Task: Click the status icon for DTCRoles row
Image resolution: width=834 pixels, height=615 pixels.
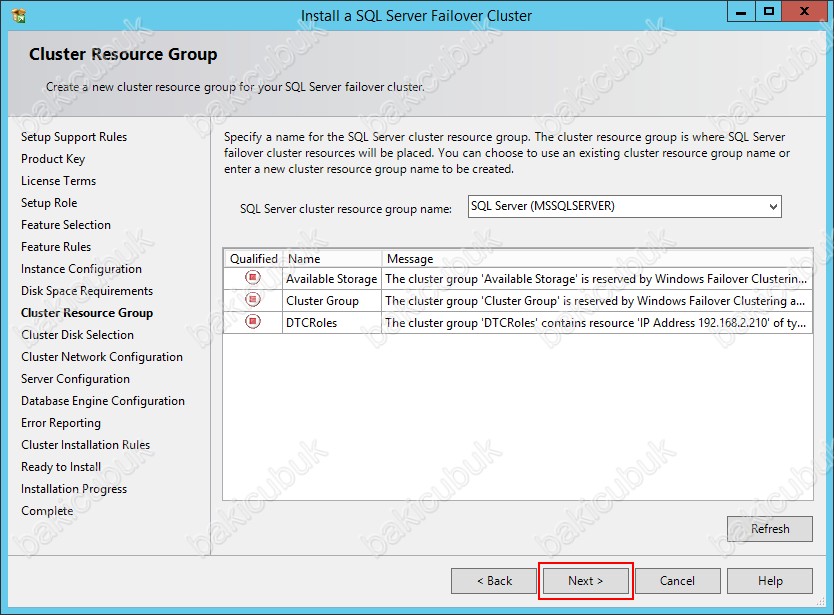Action: [x=253, y=322]
